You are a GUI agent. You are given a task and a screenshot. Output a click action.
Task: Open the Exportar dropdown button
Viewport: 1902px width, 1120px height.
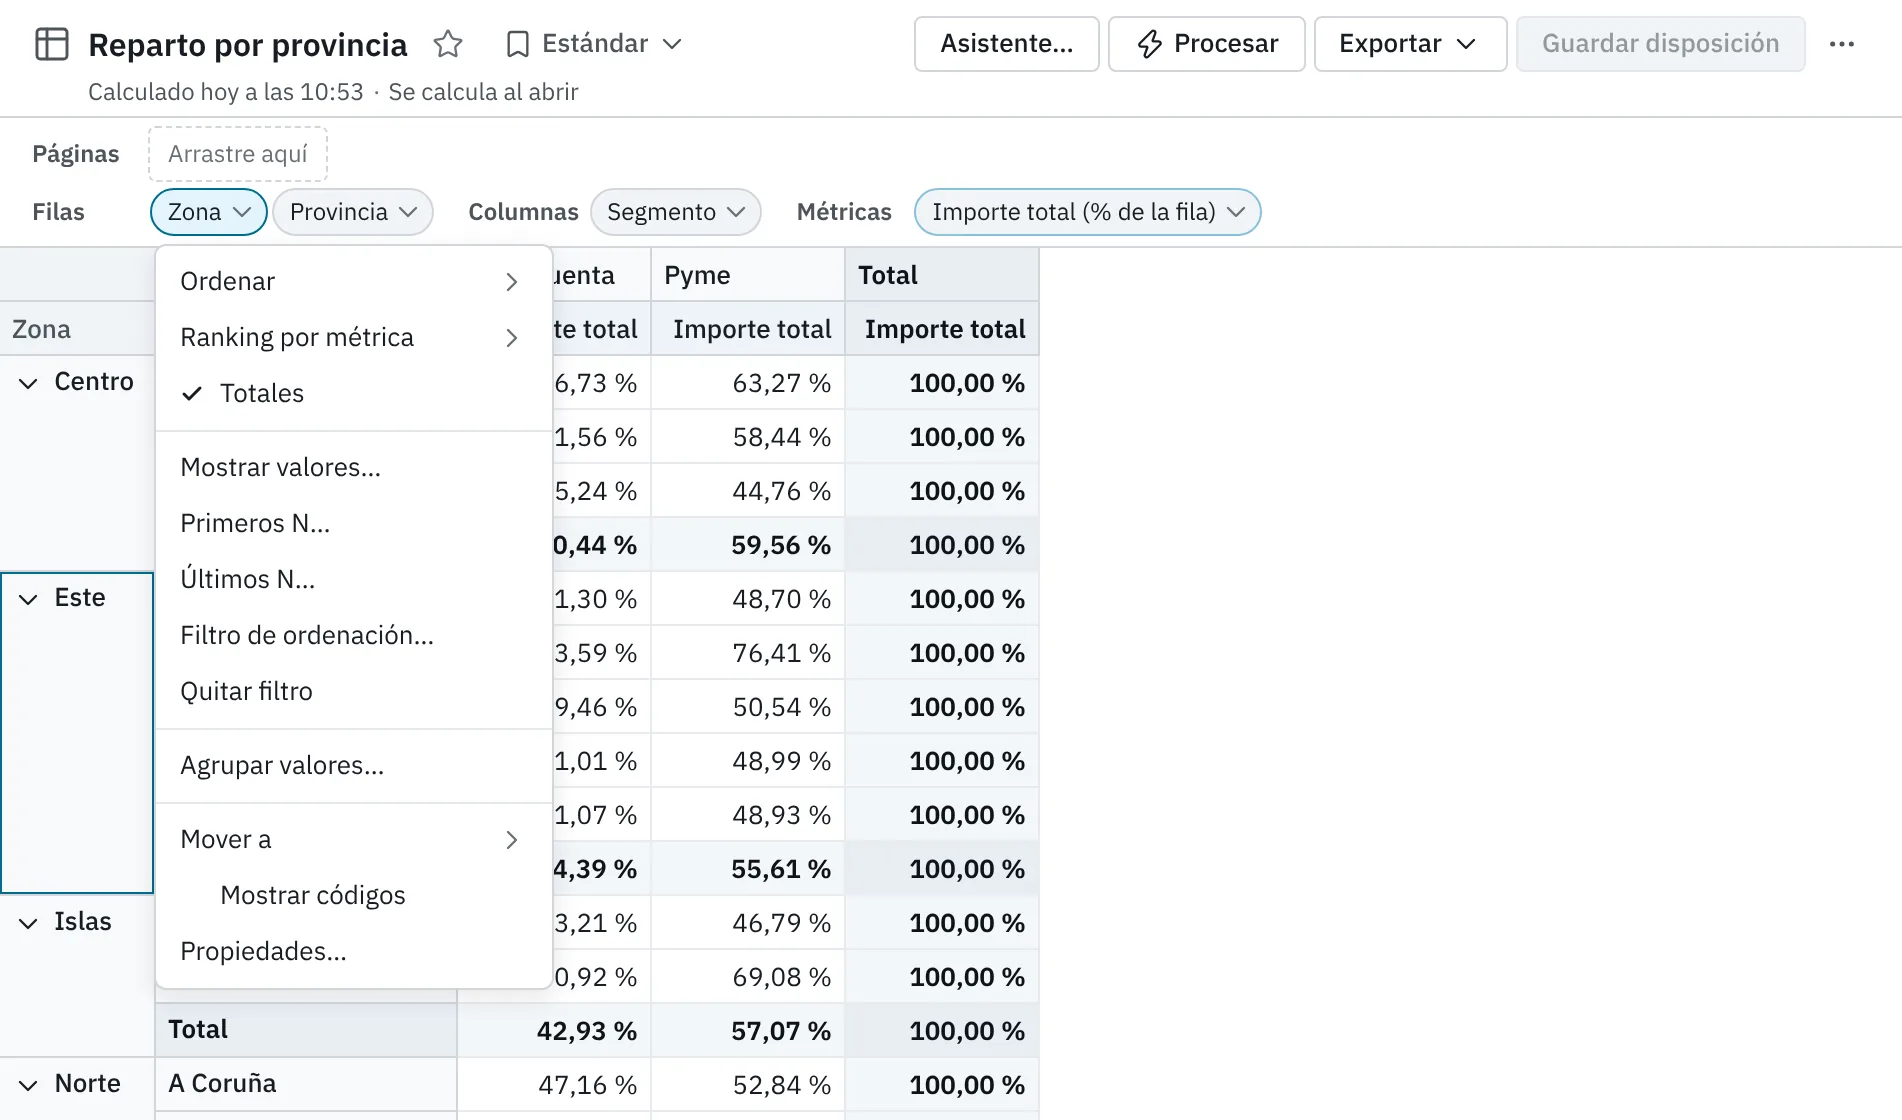[1410, 44]
